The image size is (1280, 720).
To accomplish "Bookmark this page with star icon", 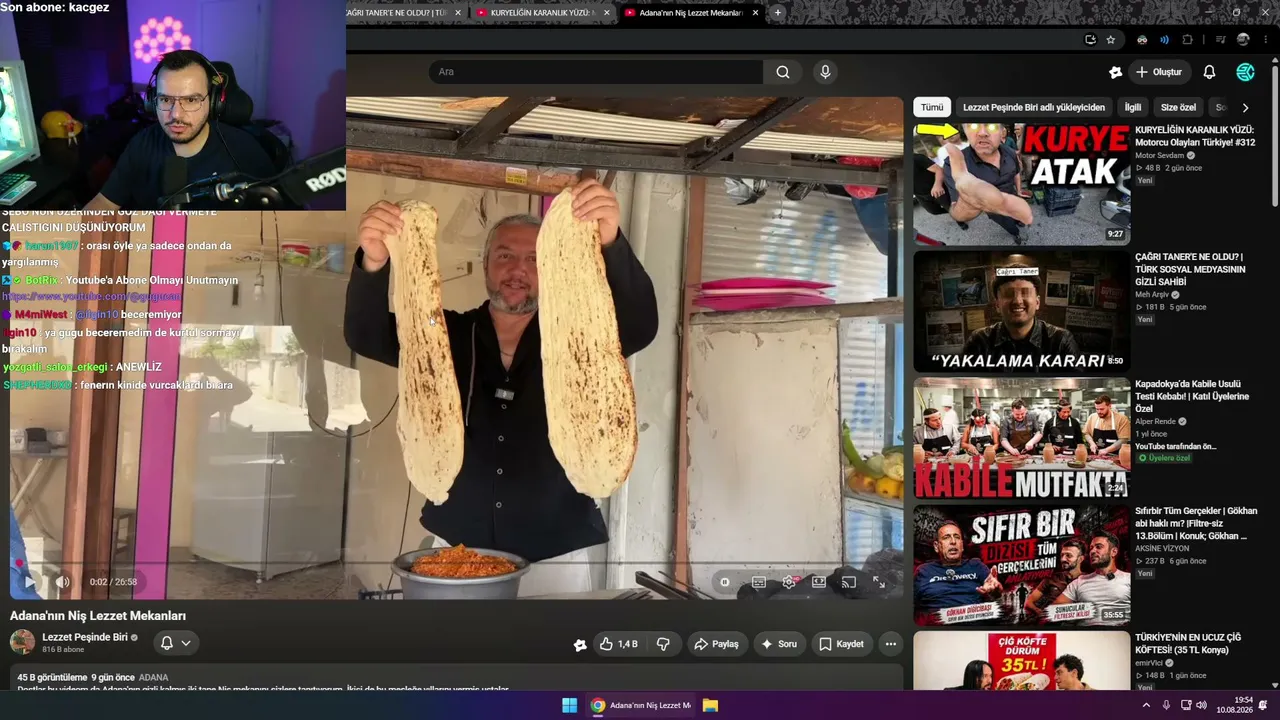I will 1111,40.
